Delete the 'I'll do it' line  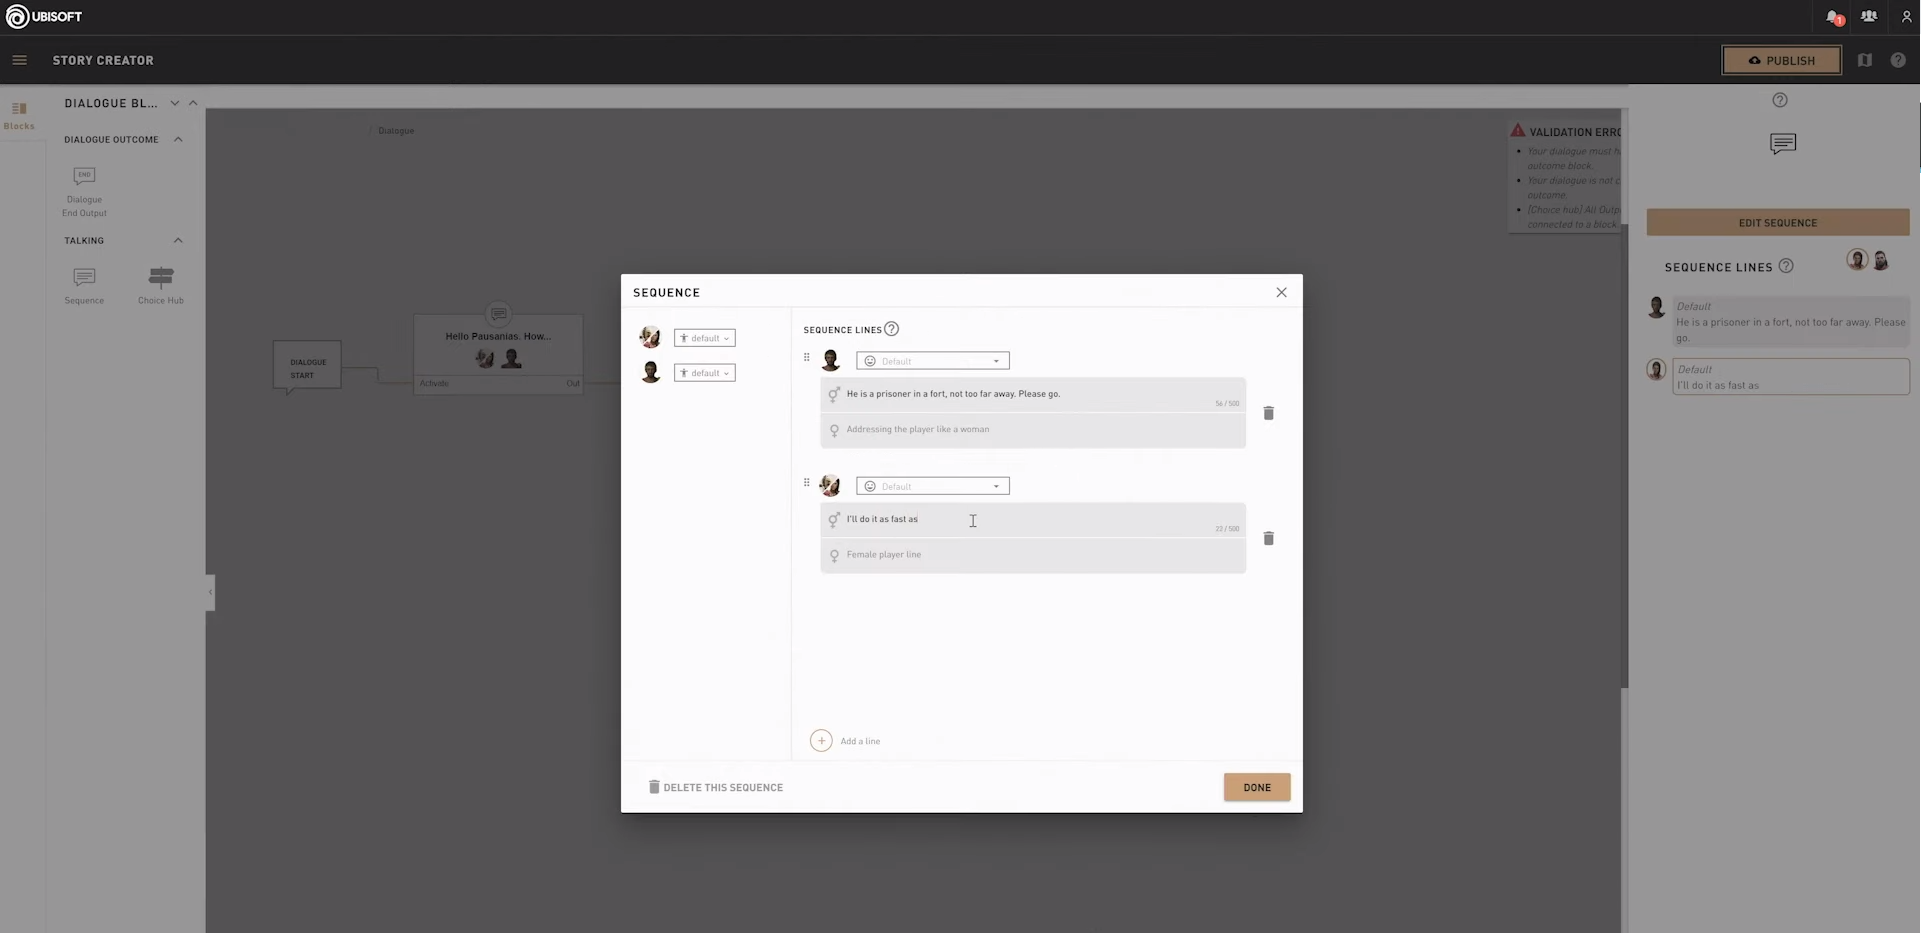pyautogui.click(x=1268, y=539)
